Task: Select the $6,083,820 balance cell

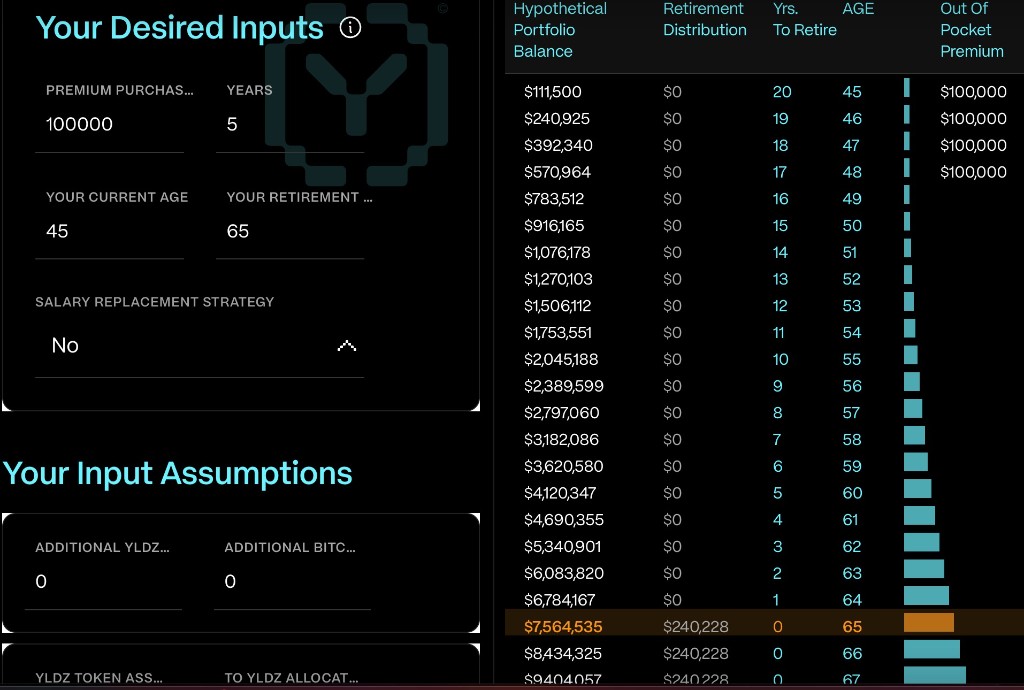Action: (564, 574)
